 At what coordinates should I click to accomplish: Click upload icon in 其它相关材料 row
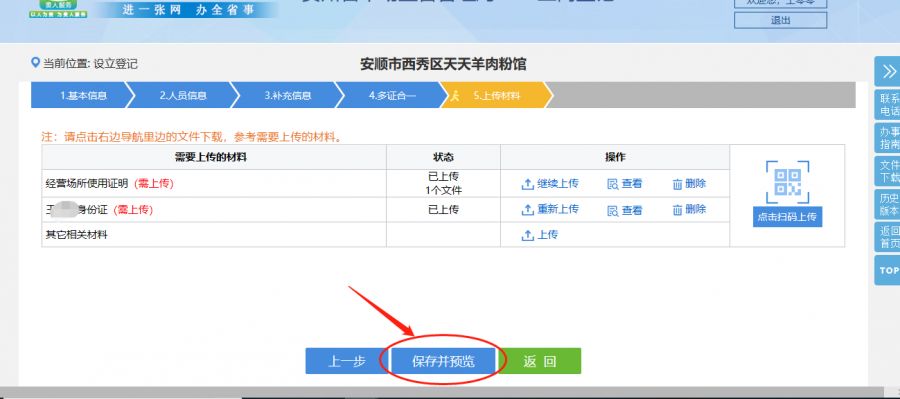(x=527, y=235)
